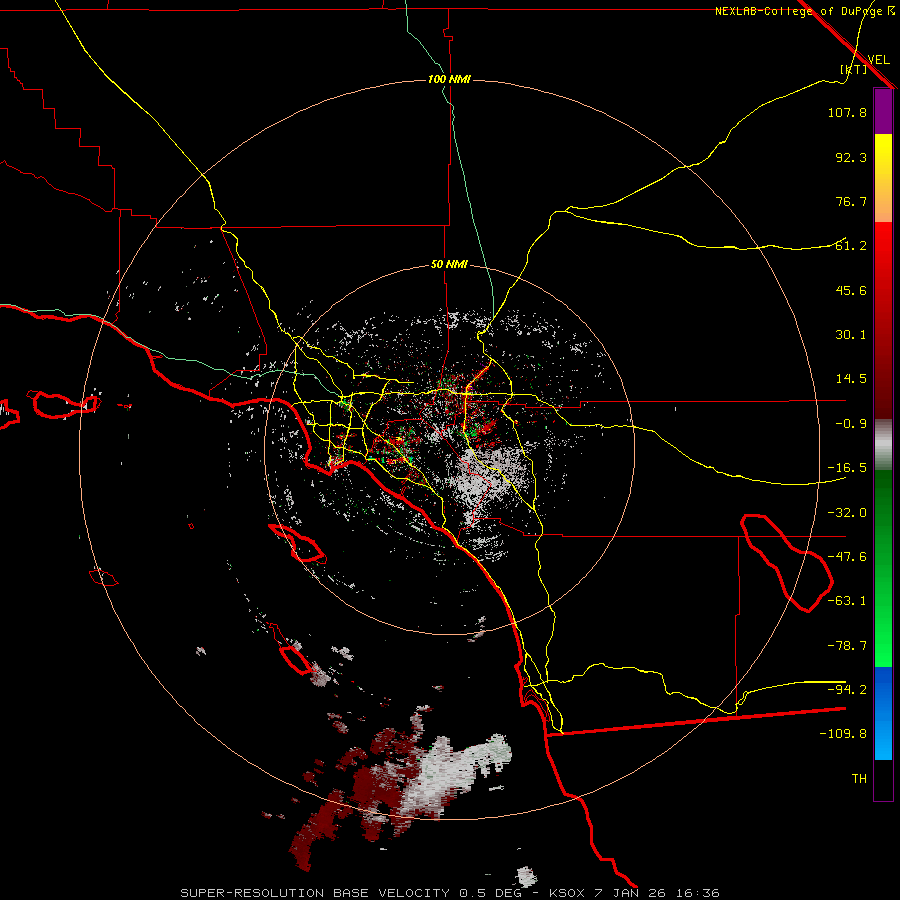Pick the purple segment of the color bar
Image resolution: width=900 pixels, height=900 pixels.
(883, 111)
